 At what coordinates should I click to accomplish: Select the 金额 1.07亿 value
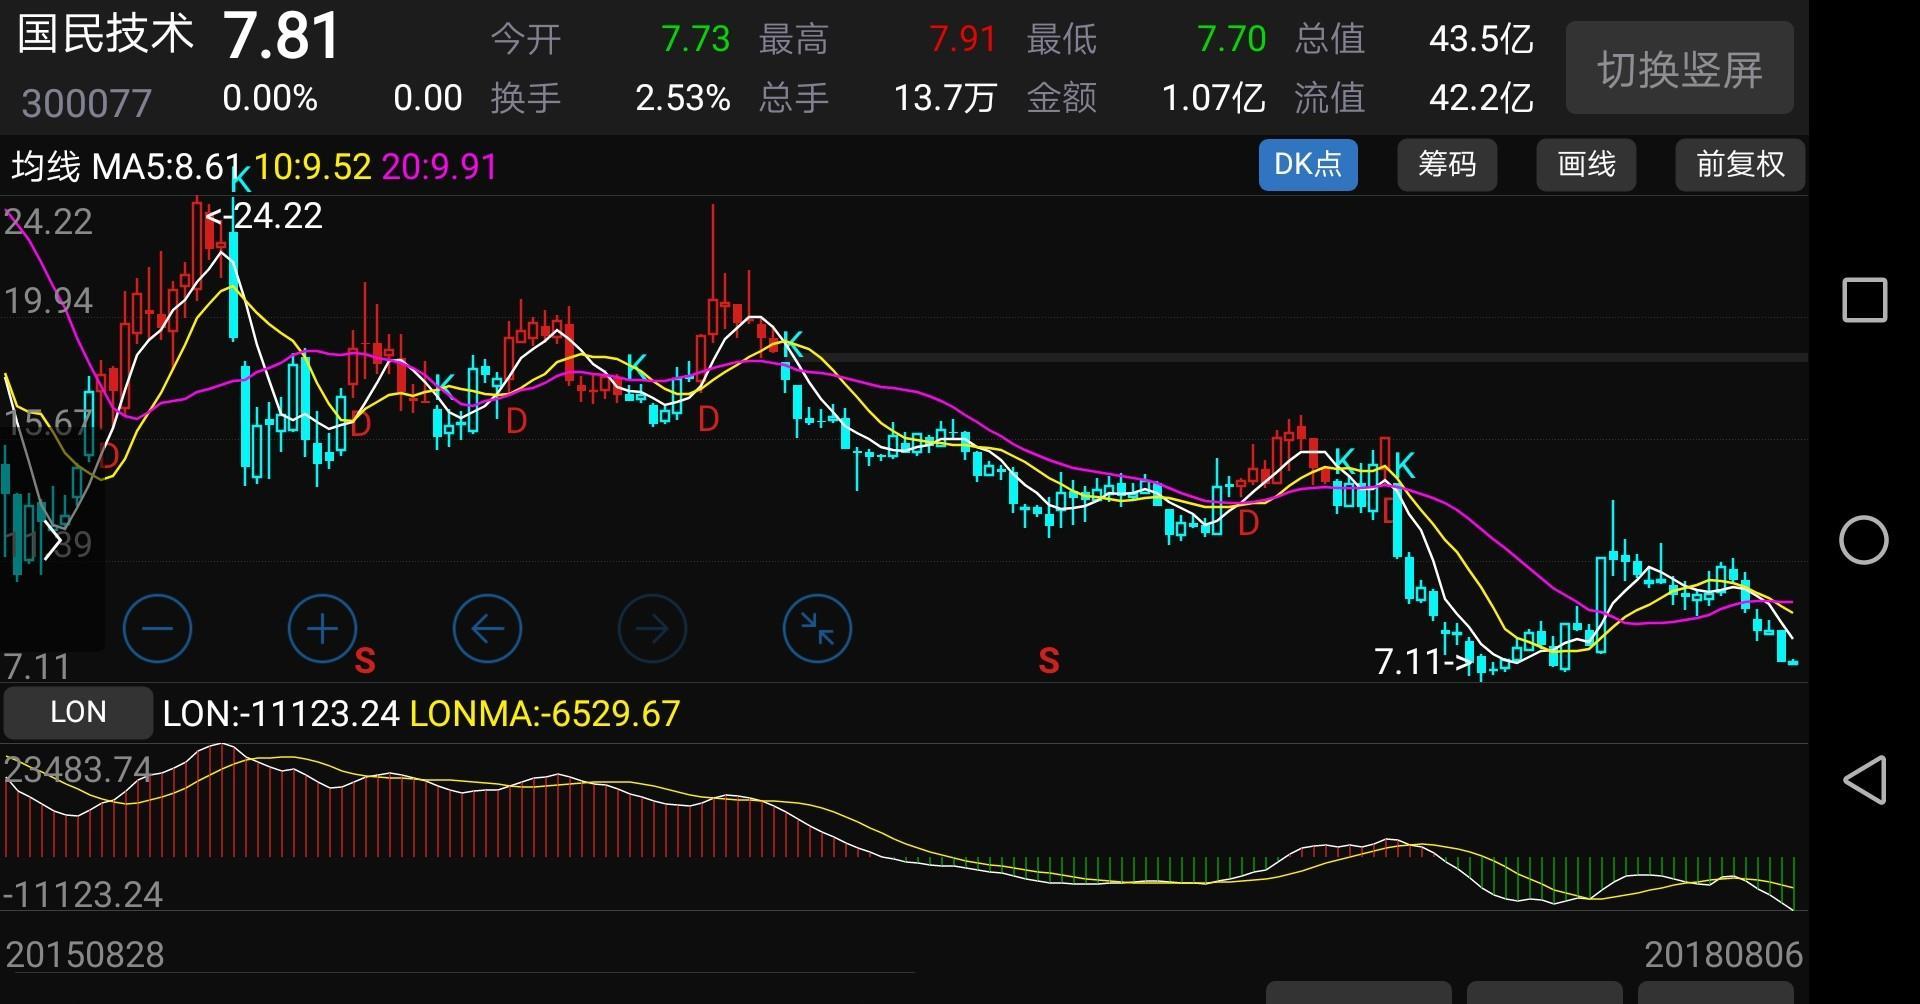[1213, 98]
